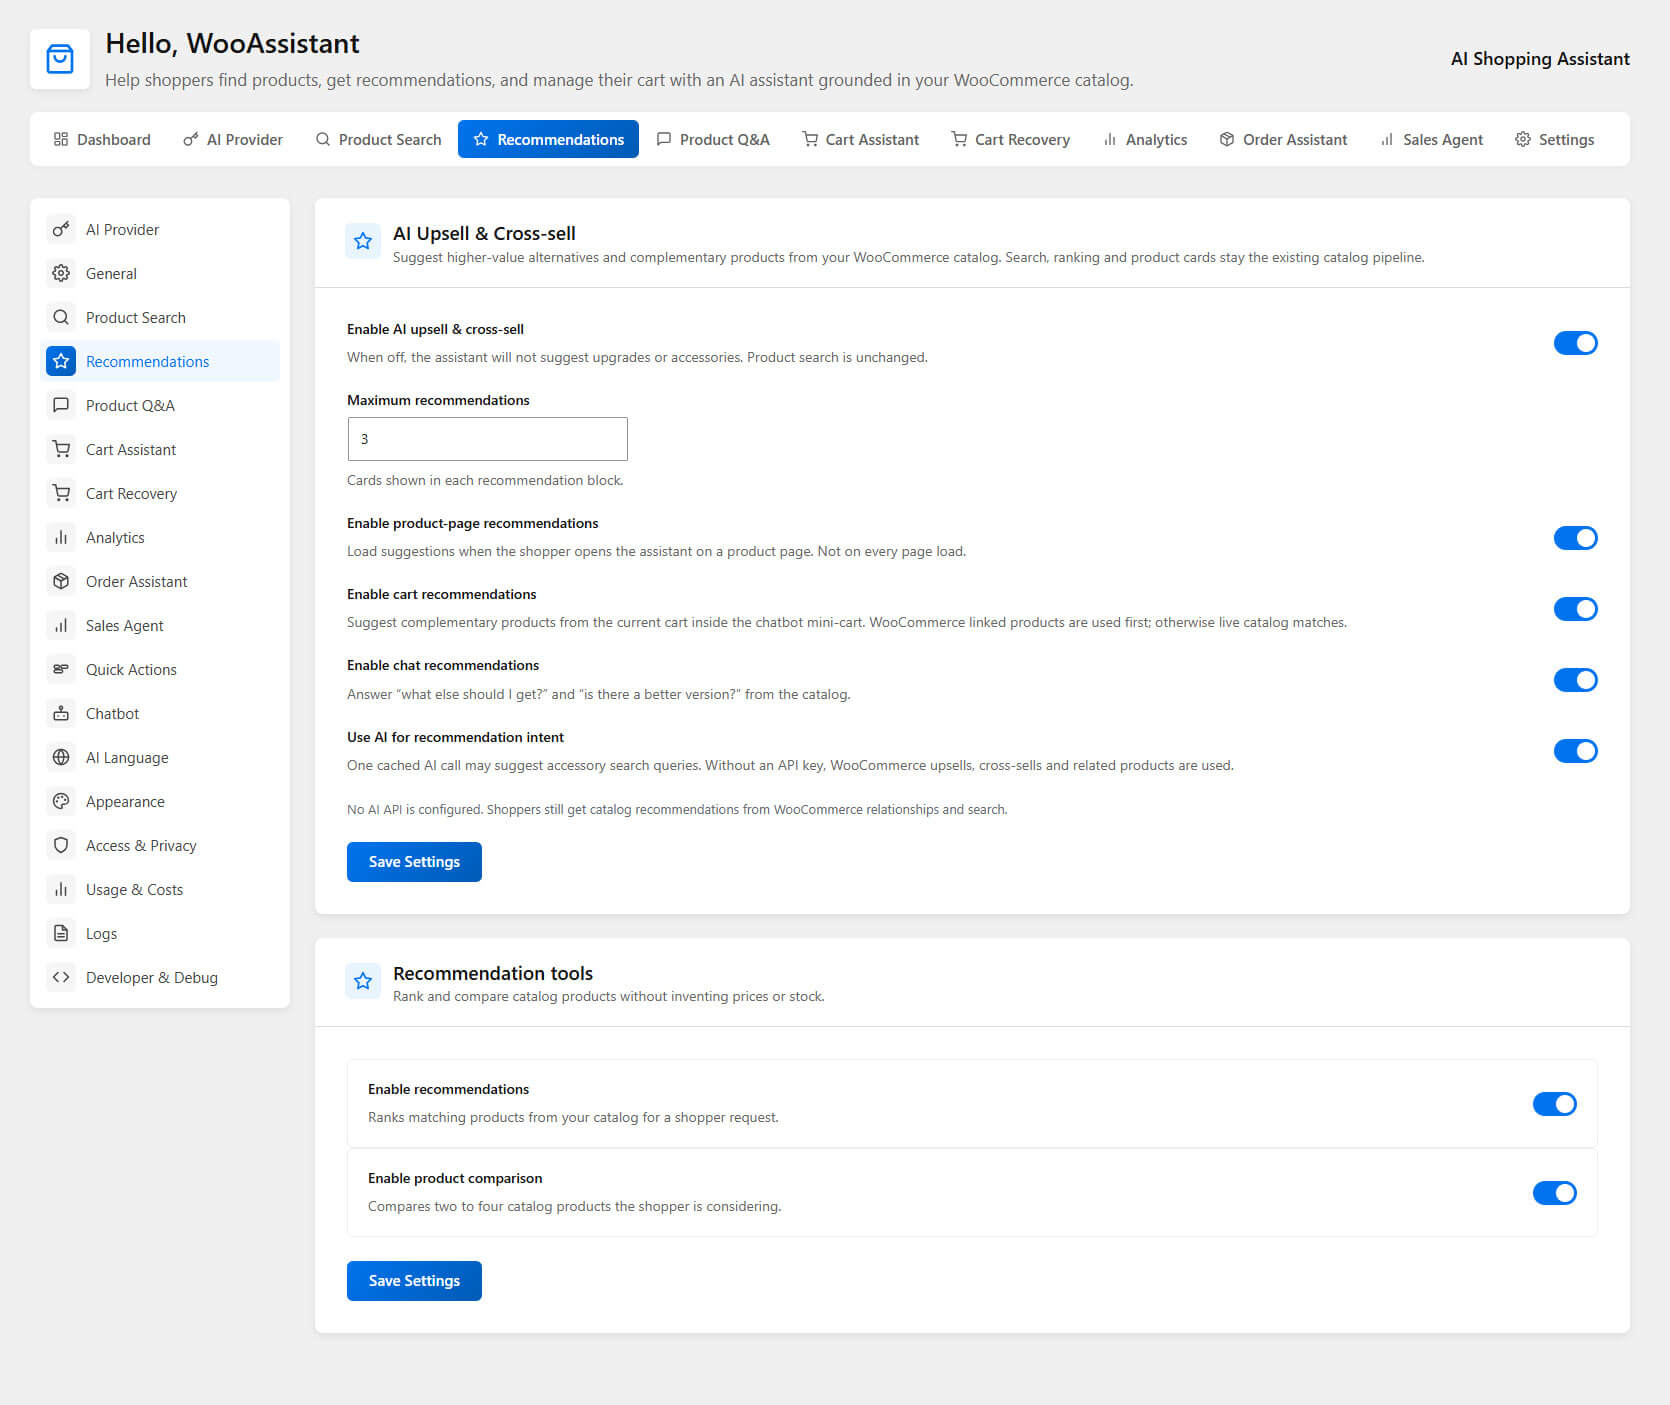Click the gear icon on top Settings tab
This screenshot has height=1405, width=1670.
pyautogui.click(x=1523, y=139)
